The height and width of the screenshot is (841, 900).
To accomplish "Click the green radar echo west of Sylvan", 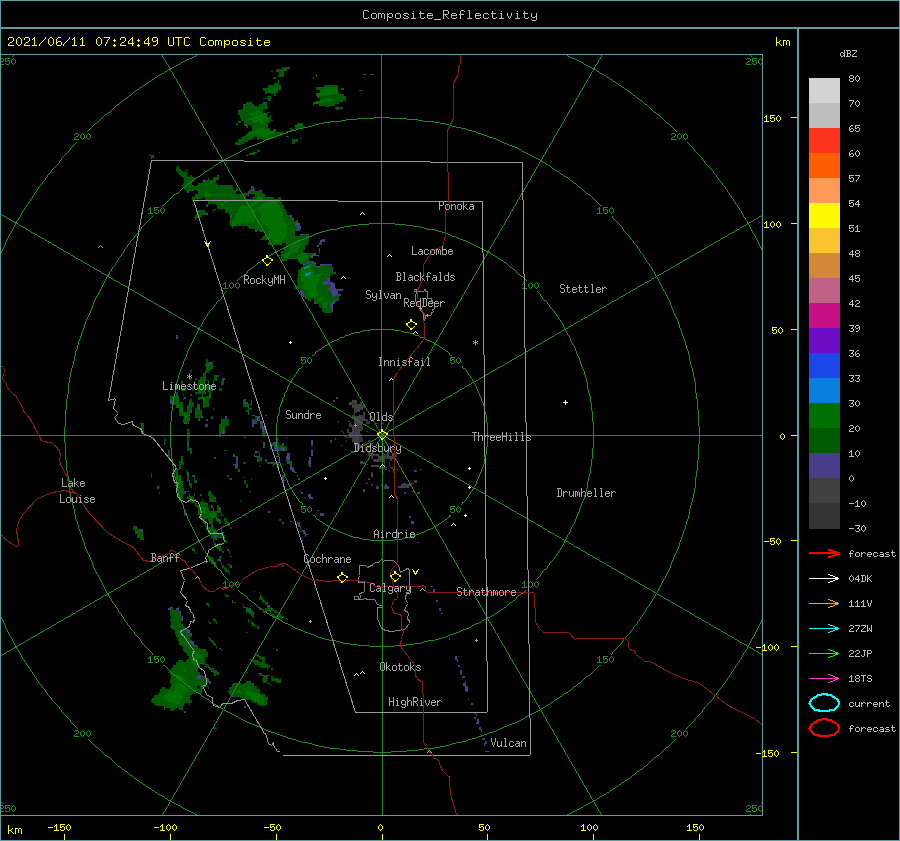I will 319,284.
